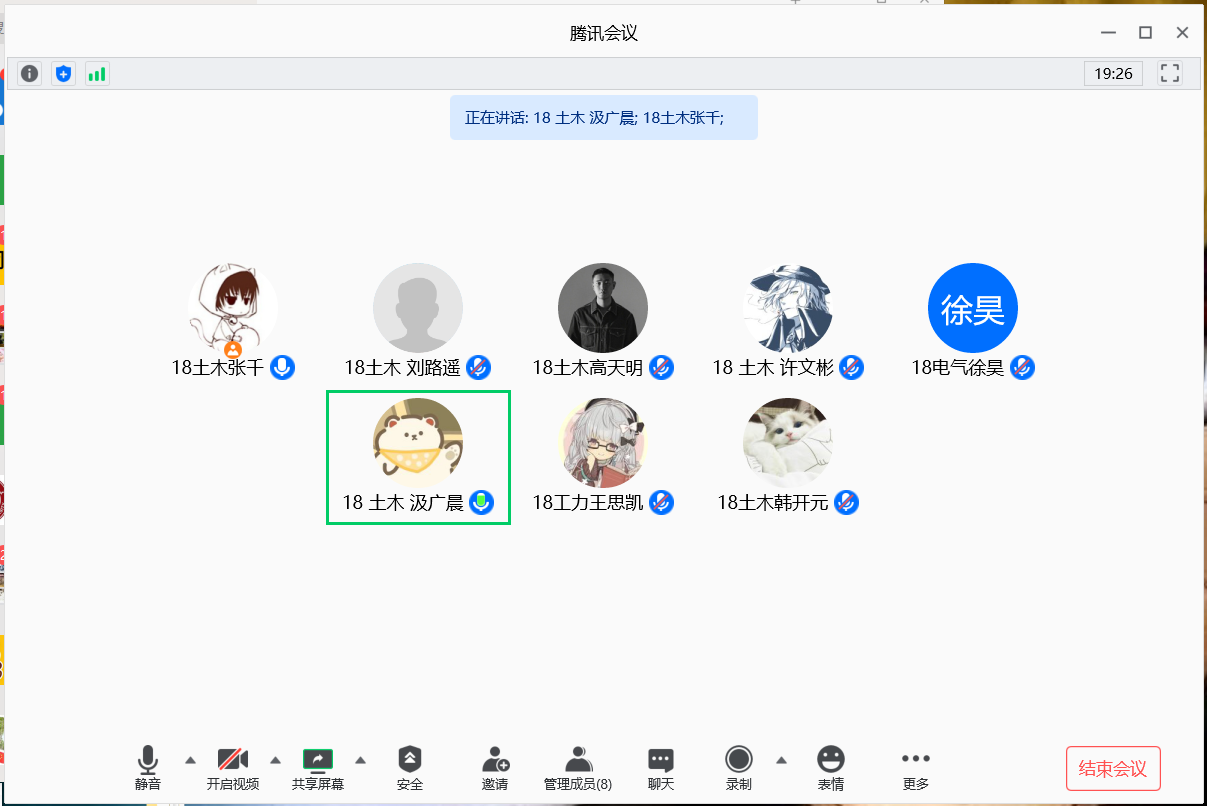The width and height of the screenshot is (1207, 806).
Task: Start recording with 录制 button
Action: pos(739,768)
